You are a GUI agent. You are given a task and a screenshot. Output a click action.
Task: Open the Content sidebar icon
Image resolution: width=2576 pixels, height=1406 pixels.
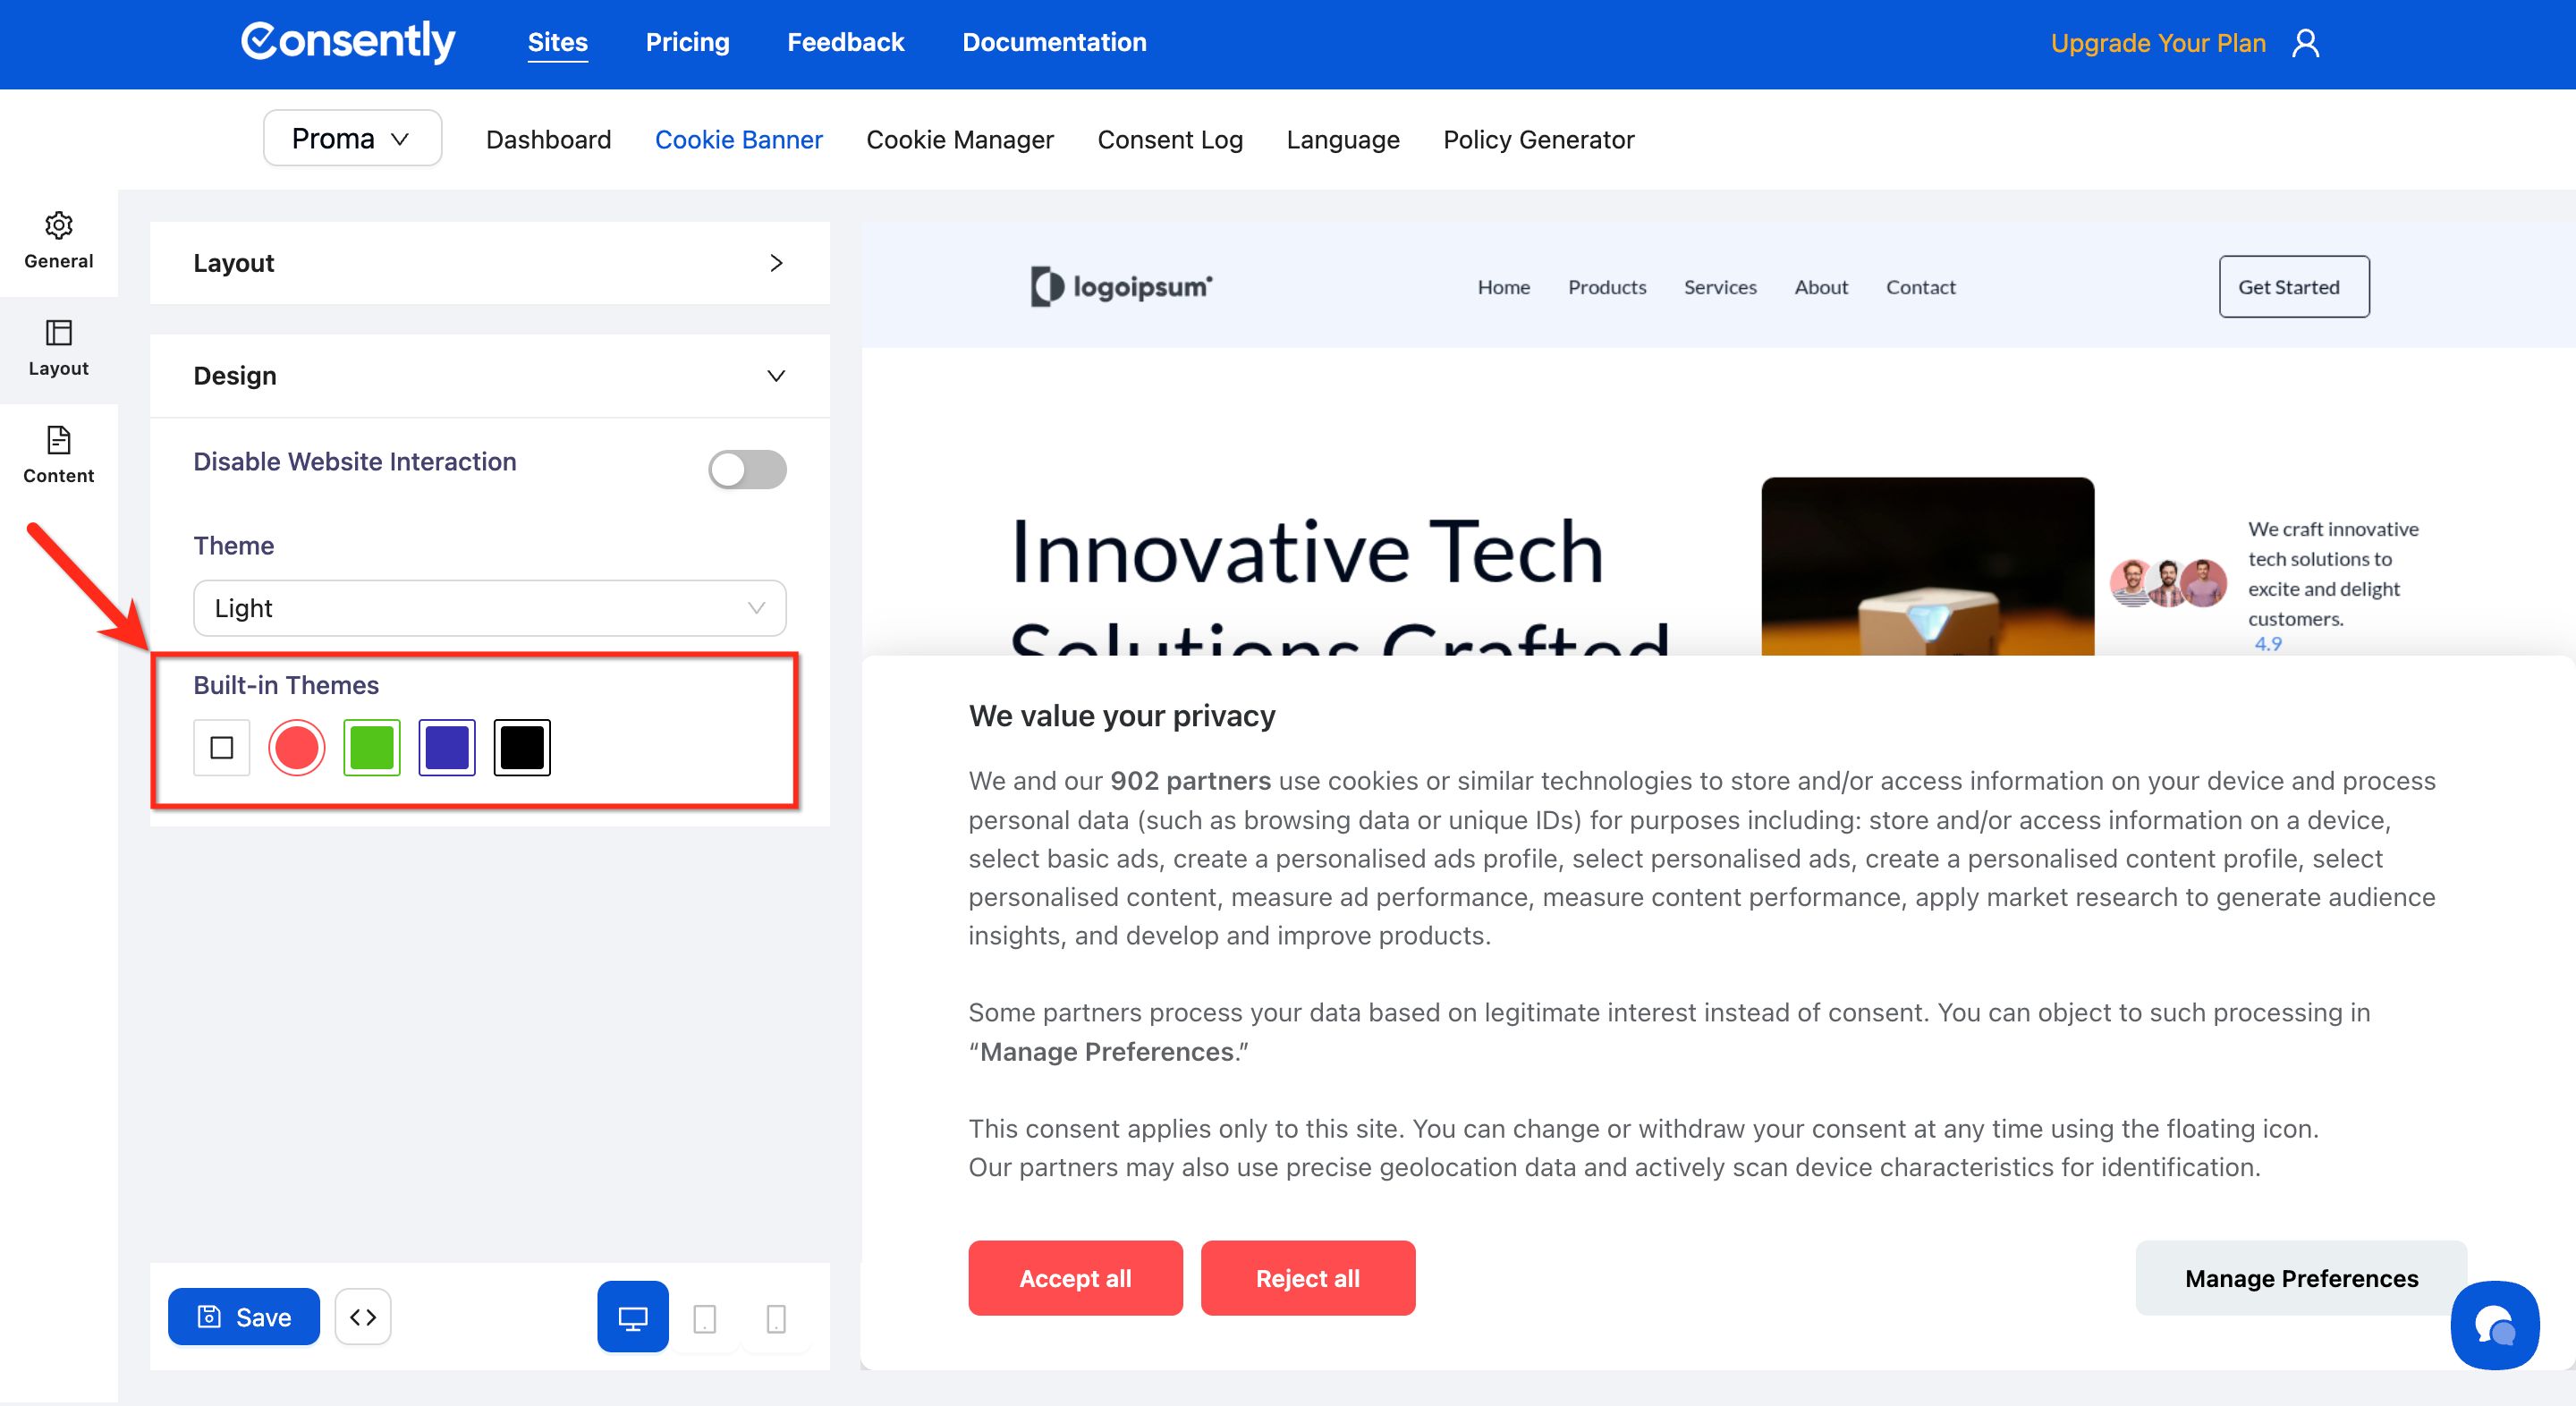(58, 440)
